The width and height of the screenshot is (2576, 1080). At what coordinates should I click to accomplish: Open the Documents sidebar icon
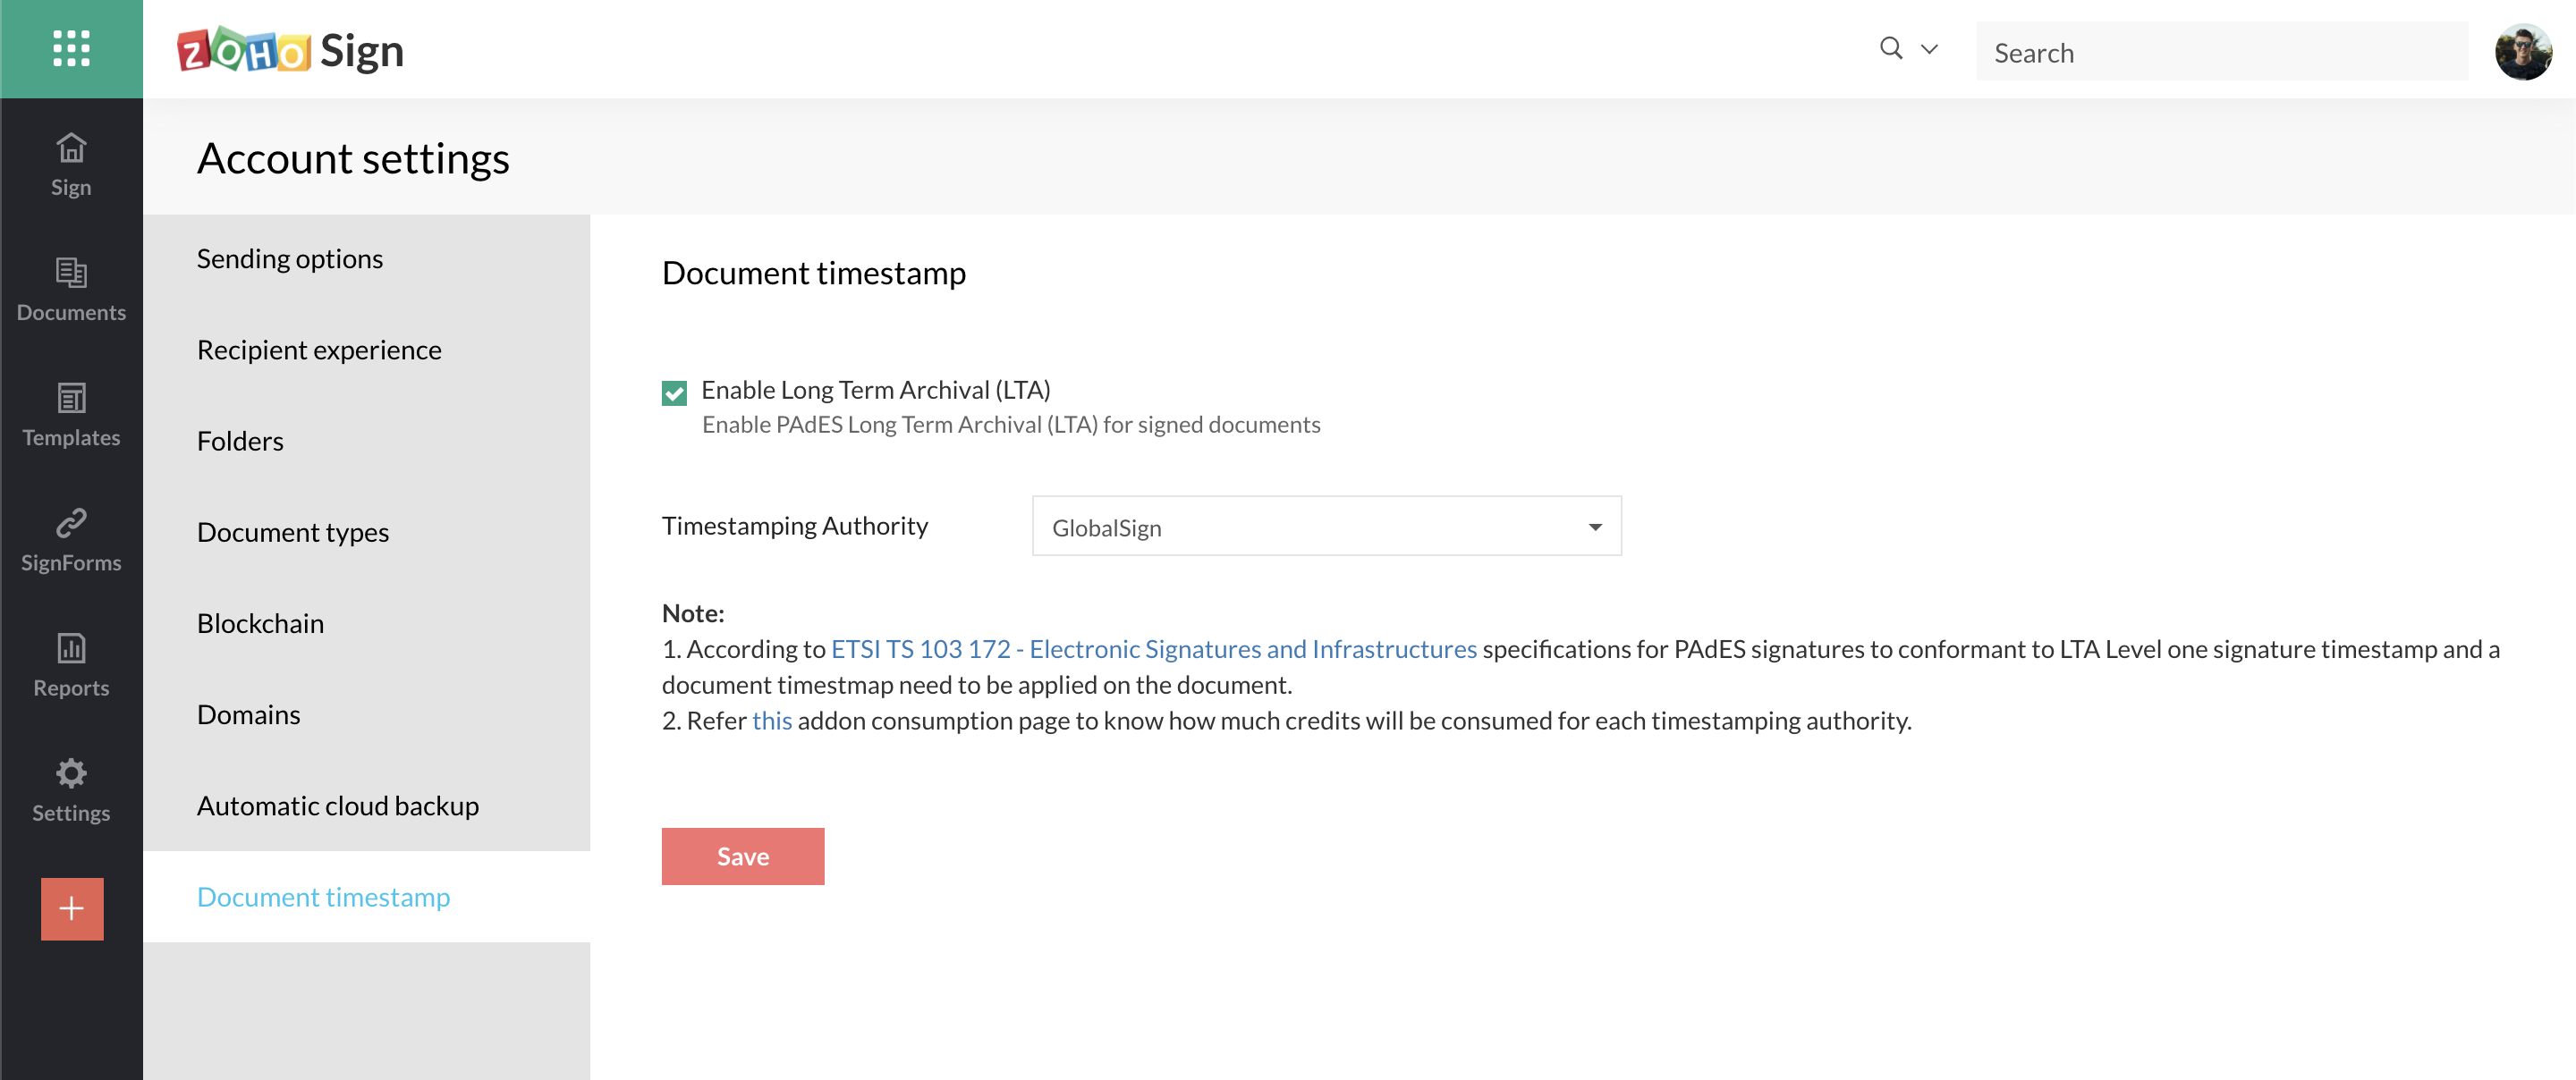coord(71,273)
